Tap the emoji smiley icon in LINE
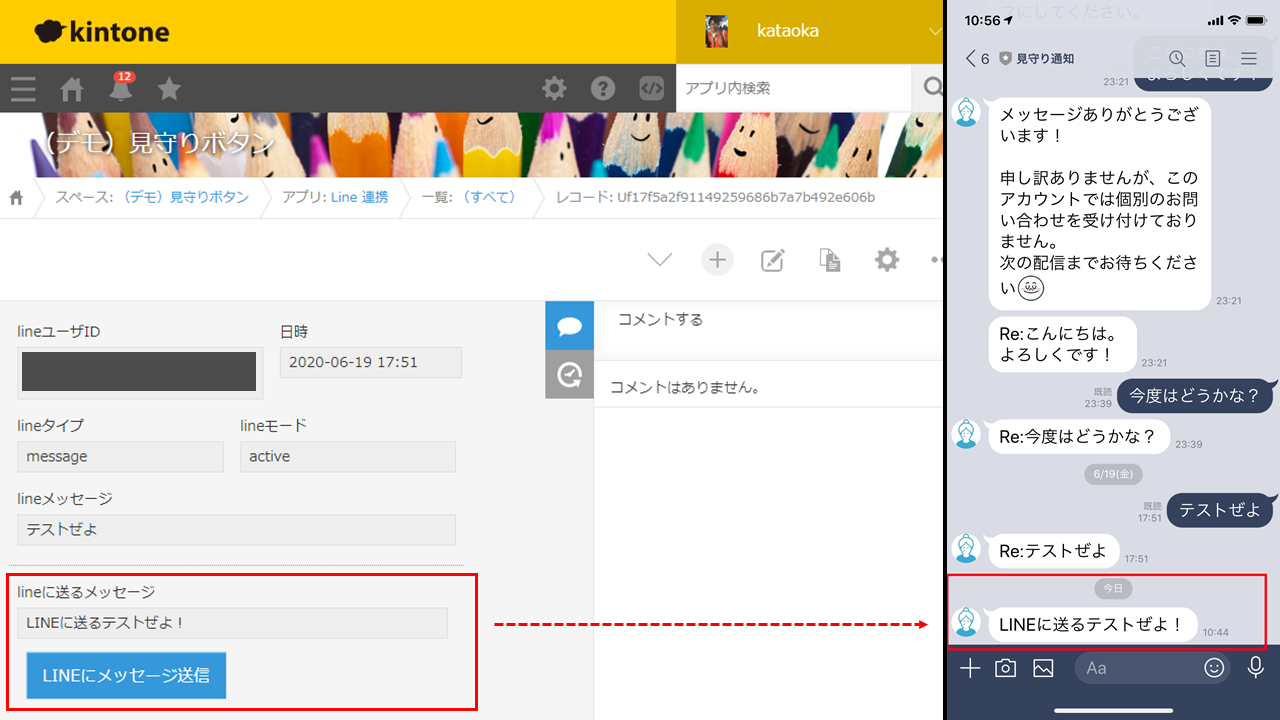This screenshot has height=720, width=1280. [x=1214, y=668]
